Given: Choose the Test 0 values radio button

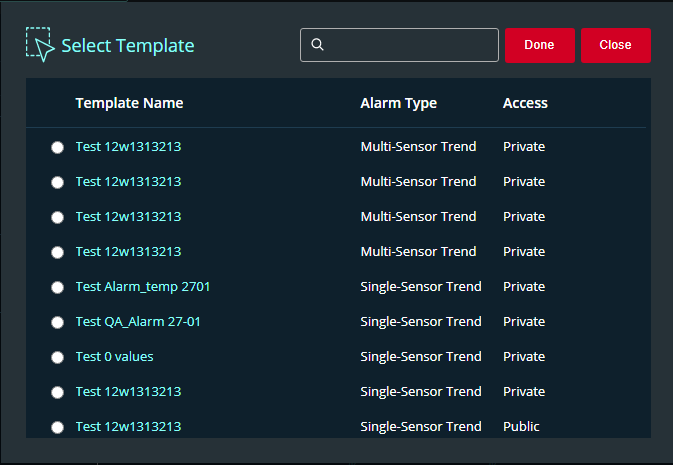Looking at the screenshot, I should click(57, 357).
